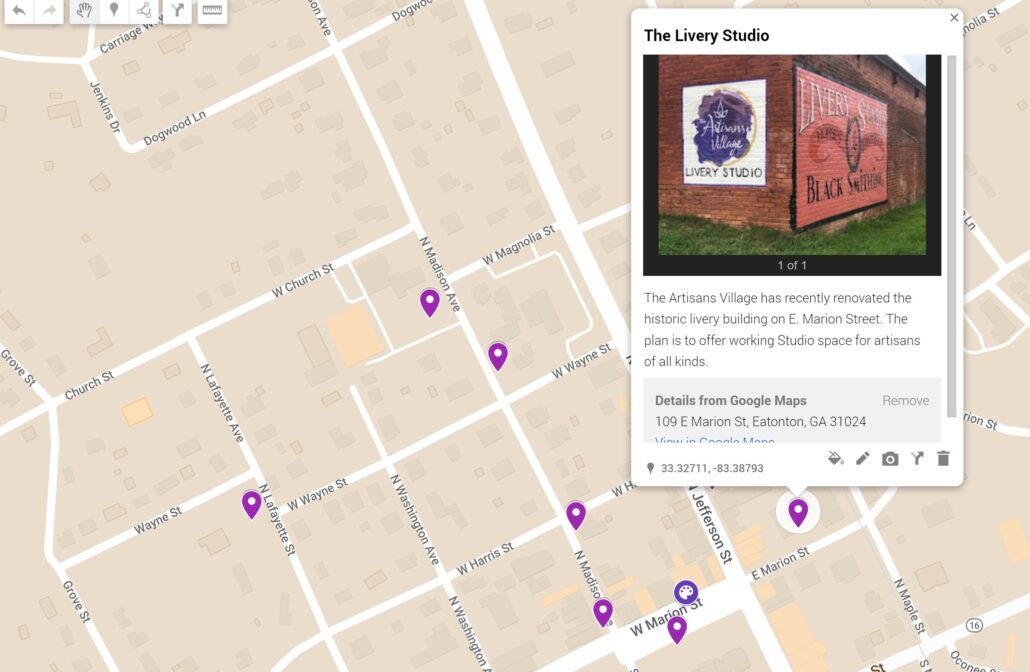The width and height of the screenshot is (1030, 672).
Task: Remove the Google Maps details
Action: 905,400
